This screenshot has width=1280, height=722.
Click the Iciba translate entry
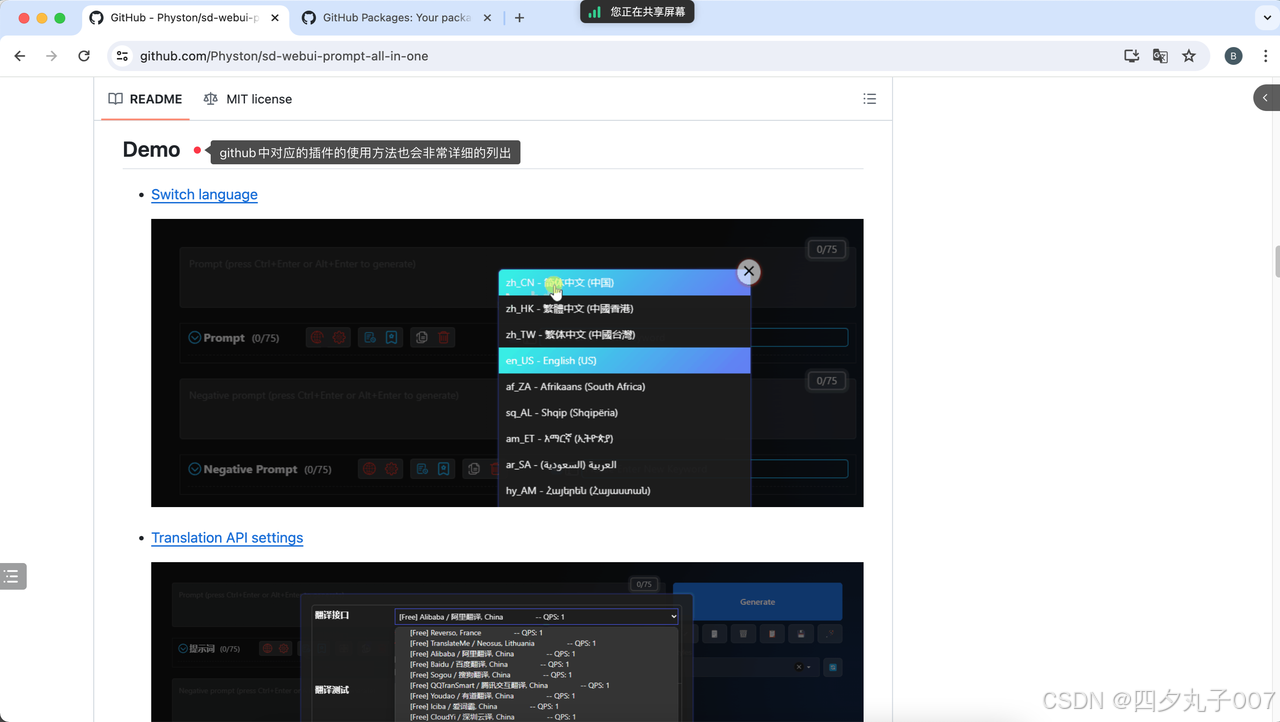click(x=485, y=706)
